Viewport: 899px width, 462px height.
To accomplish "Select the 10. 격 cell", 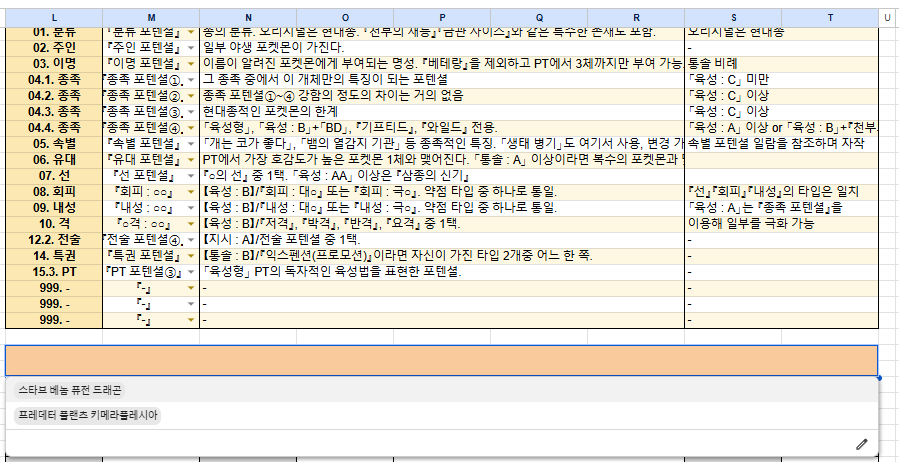I will click(x=54, y=224).
